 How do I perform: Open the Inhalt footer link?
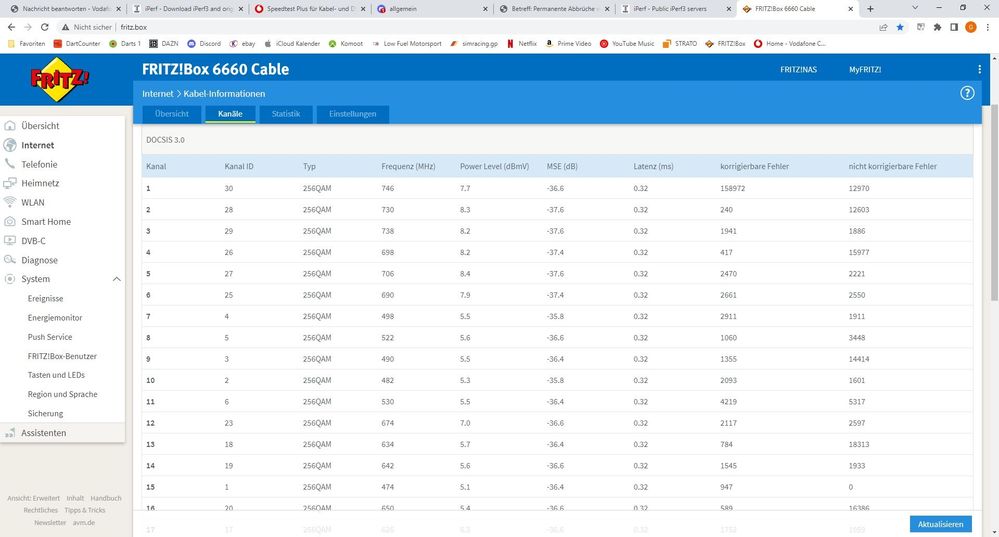point(75,498)
